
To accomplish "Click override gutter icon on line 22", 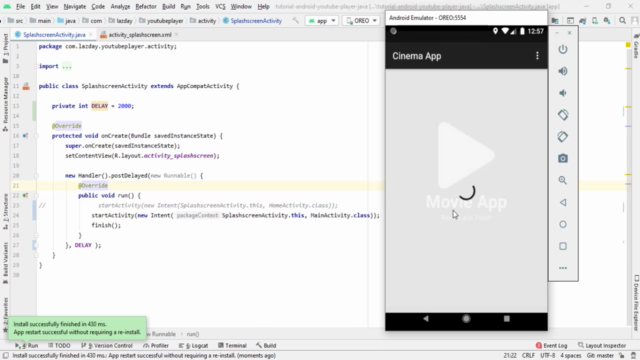I will (25, 196).
